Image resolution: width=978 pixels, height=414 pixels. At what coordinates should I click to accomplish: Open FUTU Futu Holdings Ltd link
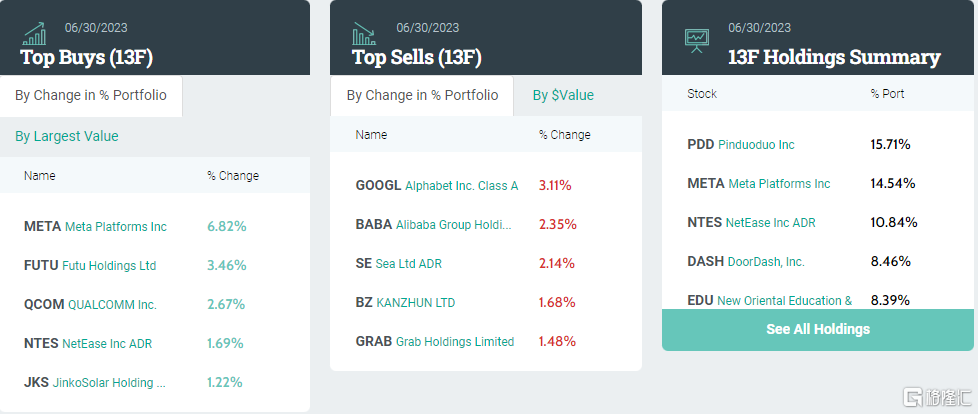click(x=90, y=266)
